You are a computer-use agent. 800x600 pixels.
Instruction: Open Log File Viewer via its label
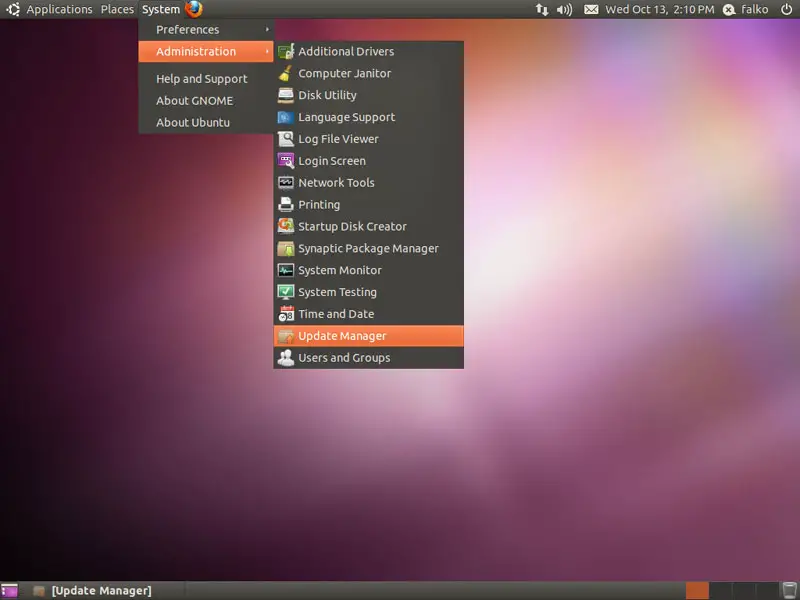[338, 139]
